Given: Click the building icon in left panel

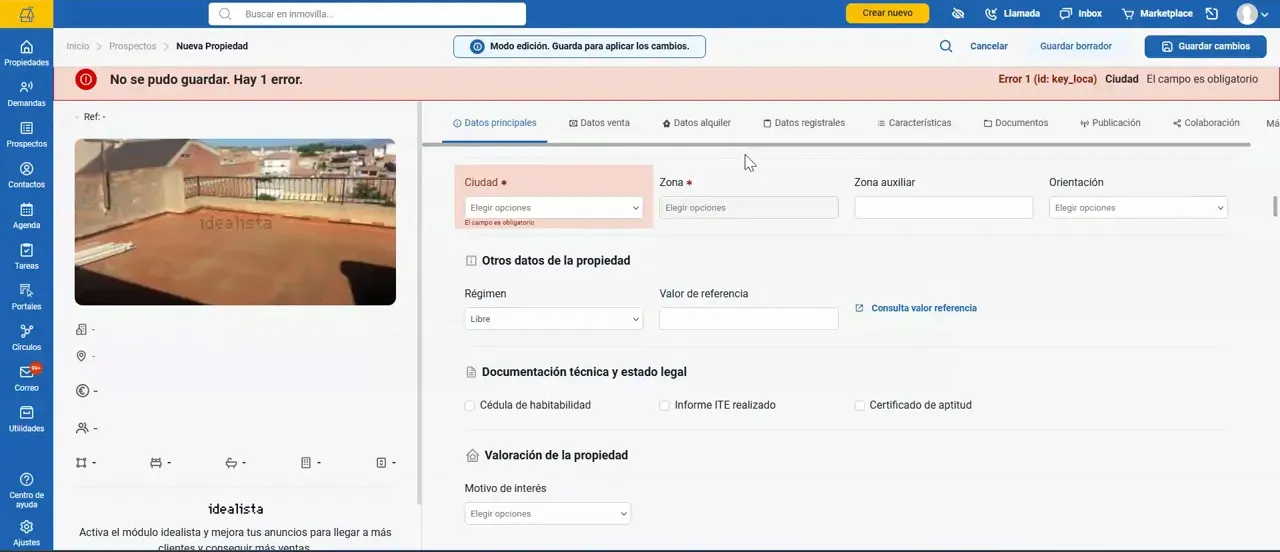Looking at the screenshot, I should [x=81, y=330].
